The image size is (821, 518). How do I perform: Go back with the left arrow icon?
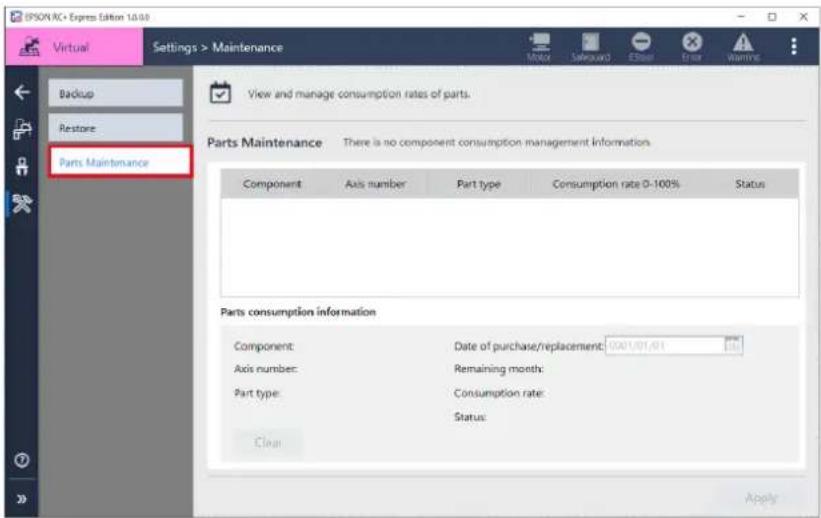click(22, 93)
